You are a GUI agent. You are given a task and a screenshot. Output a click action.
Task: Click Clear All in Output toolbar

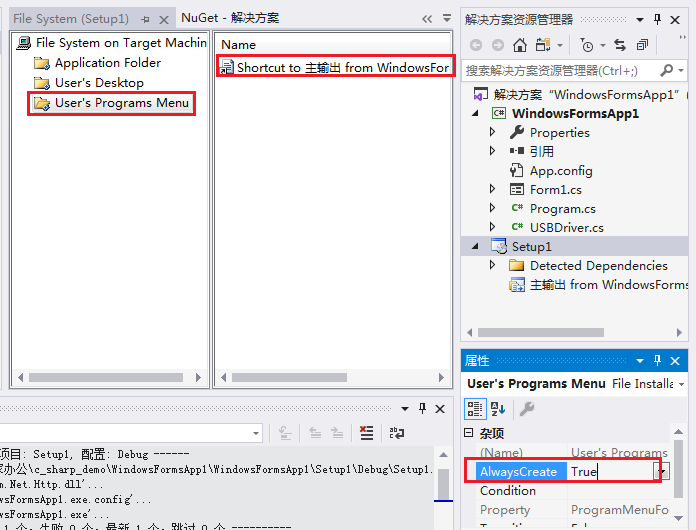[x=366, y=433]
